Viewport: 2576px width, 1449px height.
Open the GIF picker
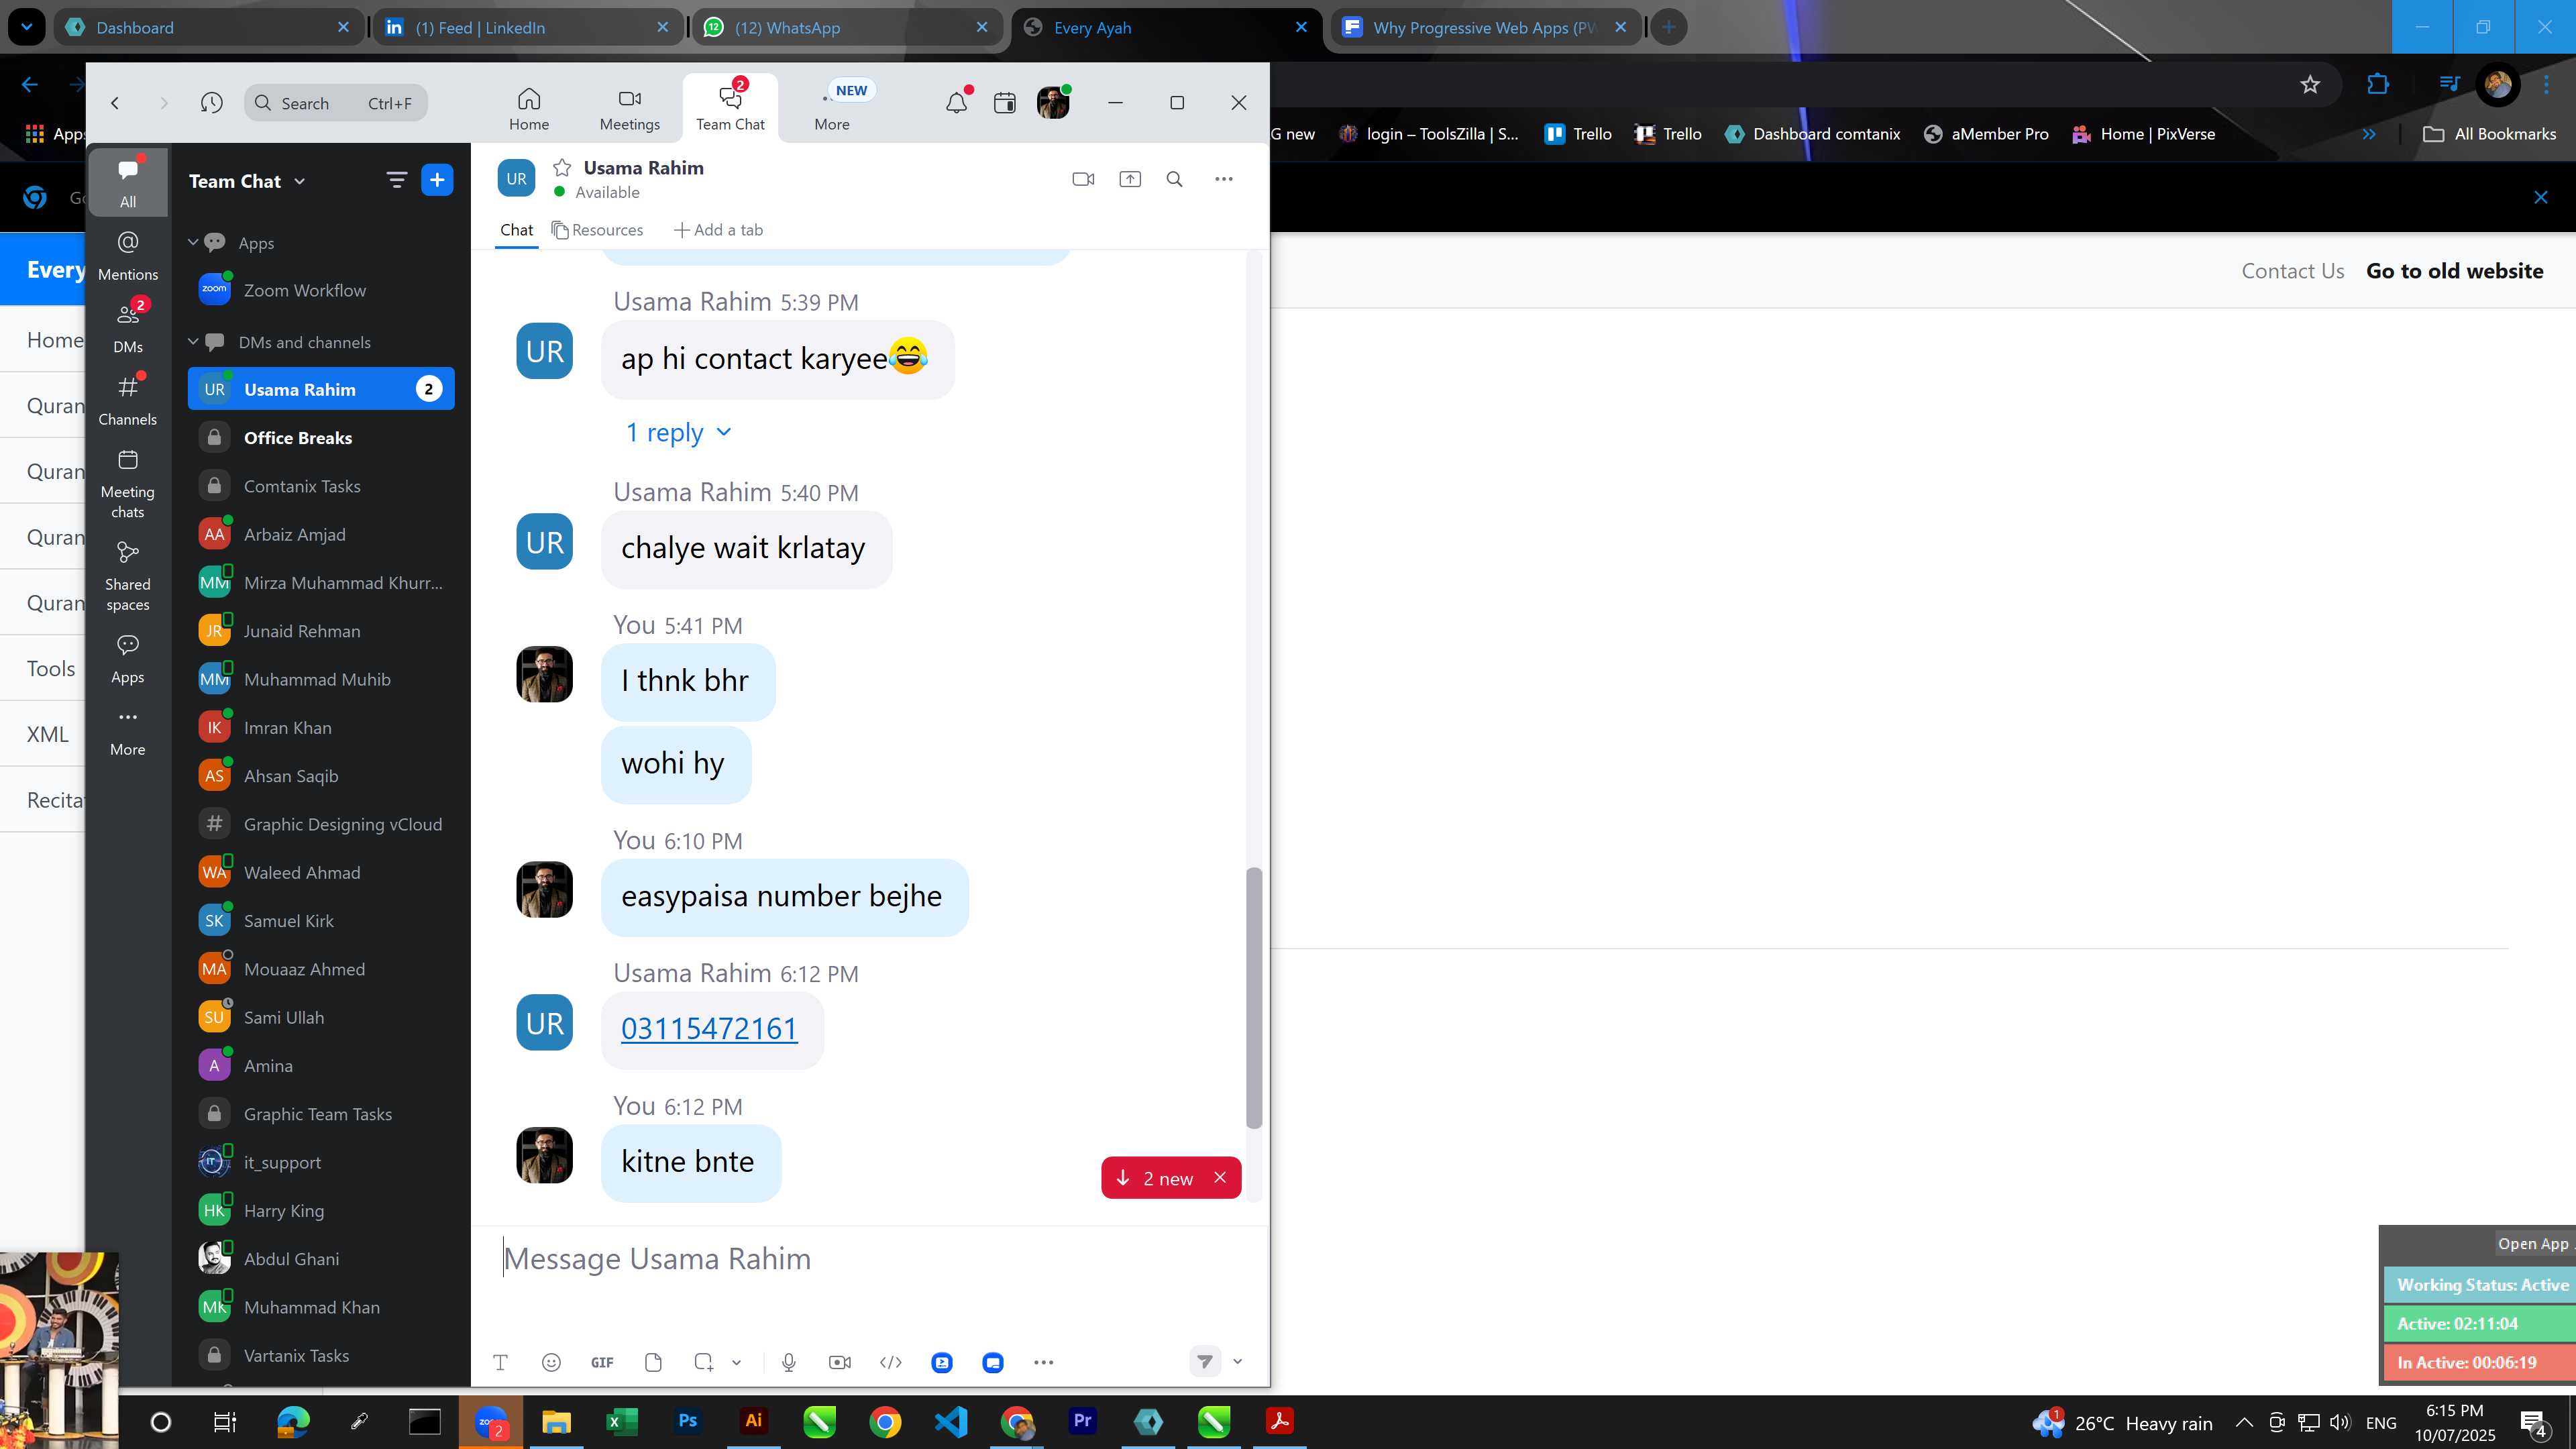602,1362
